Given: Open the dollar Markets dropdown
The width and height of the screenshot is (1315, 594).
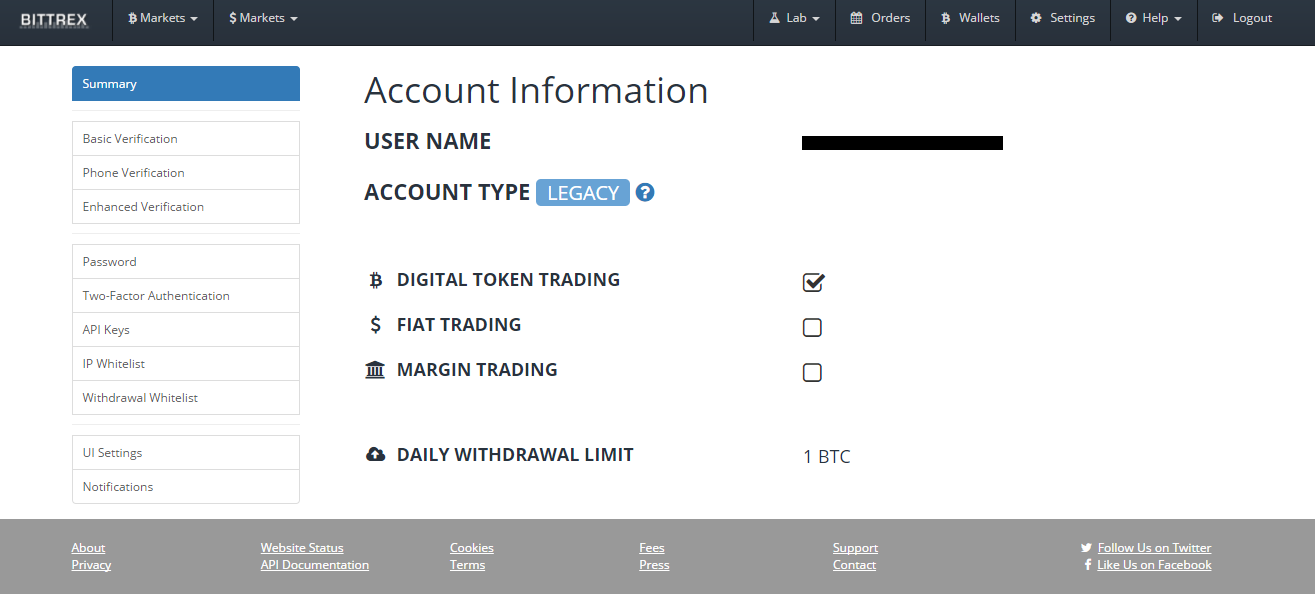Looking at the screenshot, I should coord(263,18).
